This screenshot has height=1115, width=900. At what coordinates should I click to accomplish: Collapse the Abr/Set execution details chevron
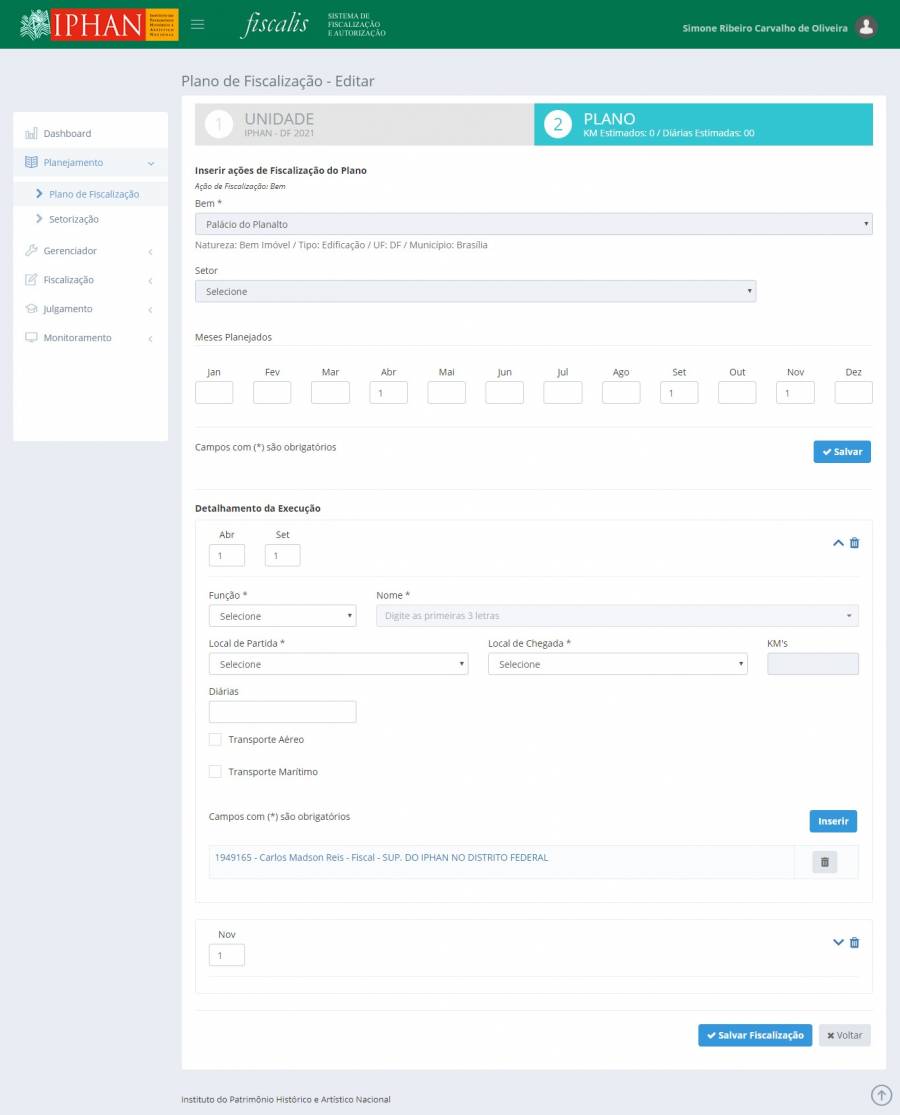coord(838,543)
